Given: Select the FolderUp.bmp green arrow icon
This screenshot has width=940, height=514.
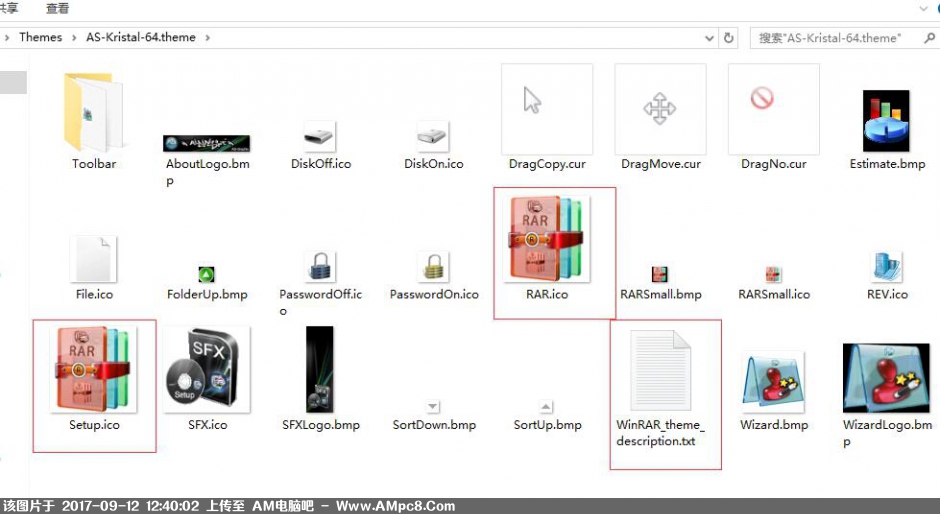Looking at the screenshot, I should 206,275.
